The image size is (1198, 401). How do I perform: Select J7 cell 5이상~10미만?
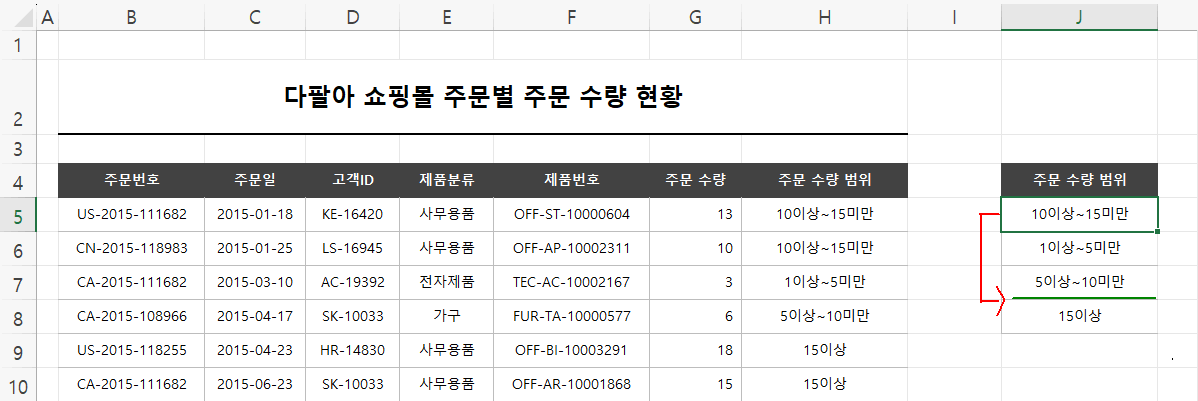(1079, 282)
